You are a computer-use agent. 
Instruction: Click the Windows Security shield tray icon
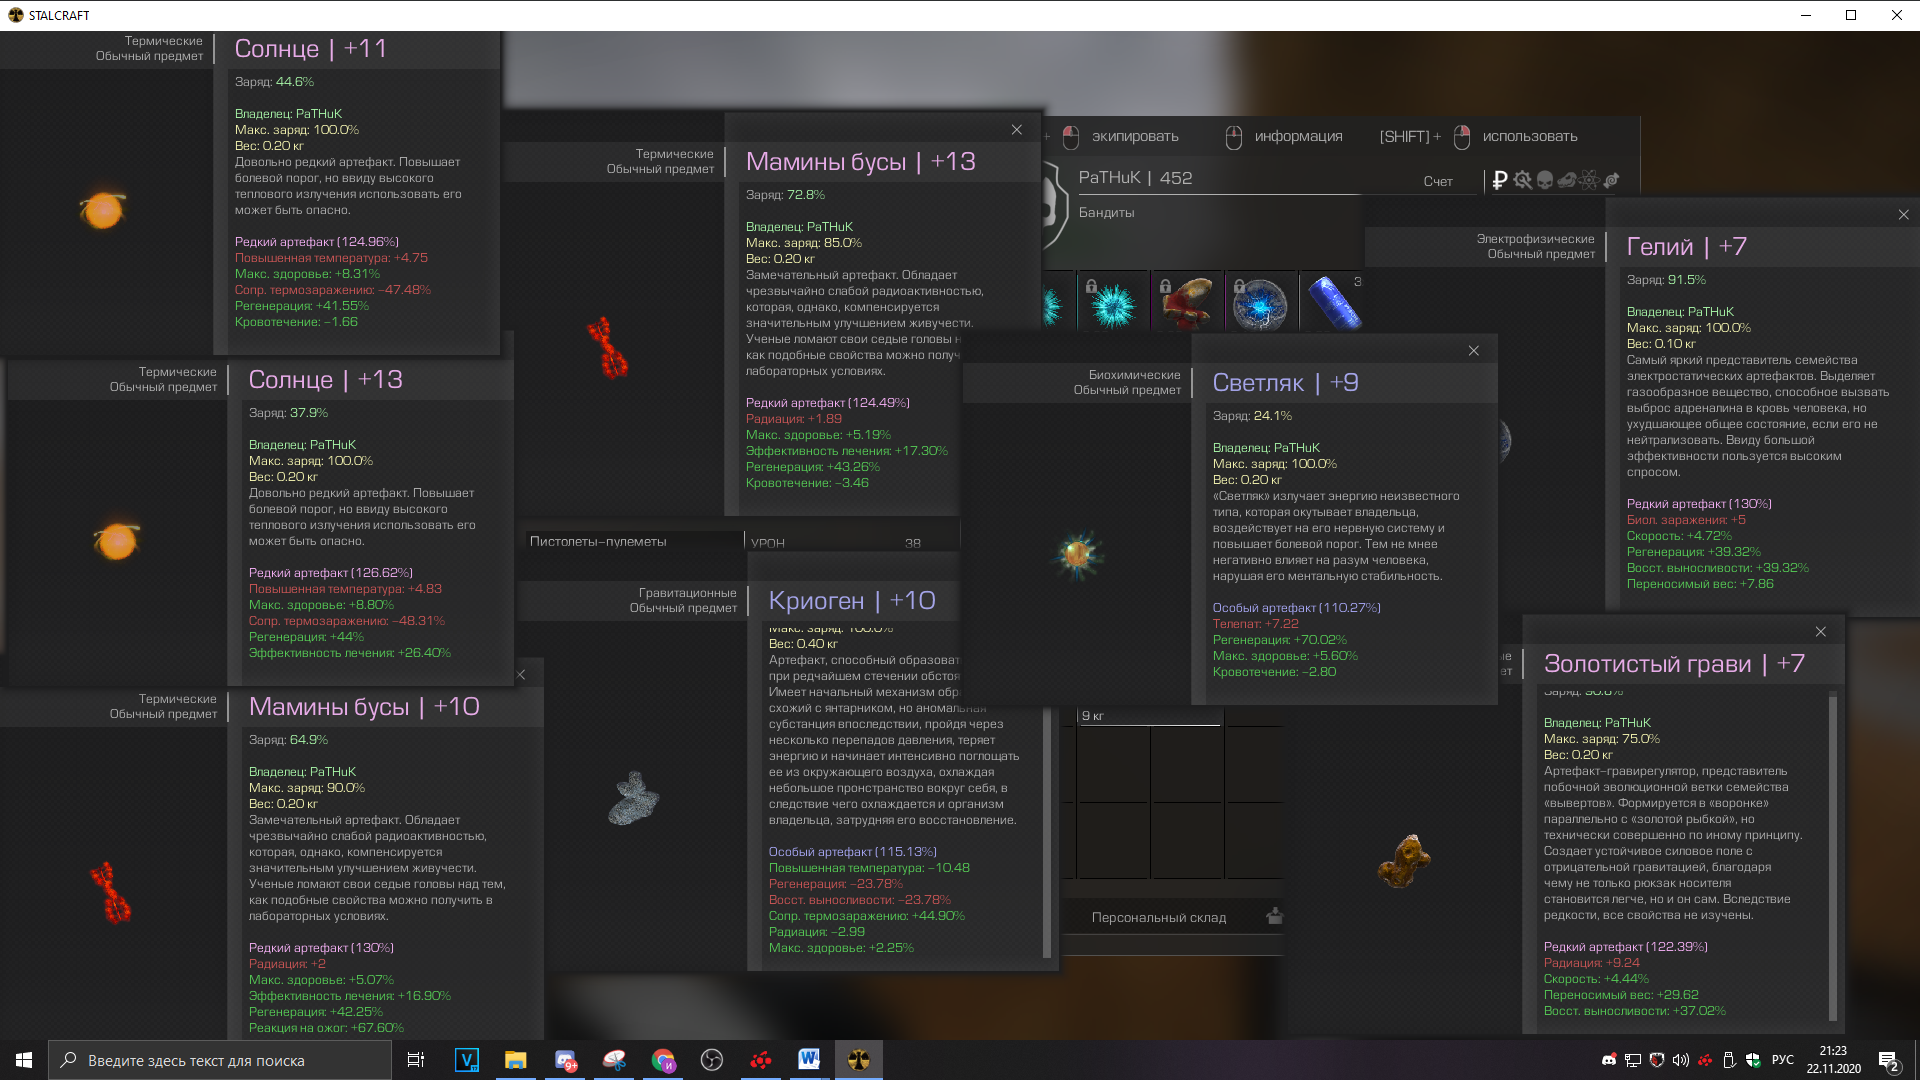click(1753, 1060)
